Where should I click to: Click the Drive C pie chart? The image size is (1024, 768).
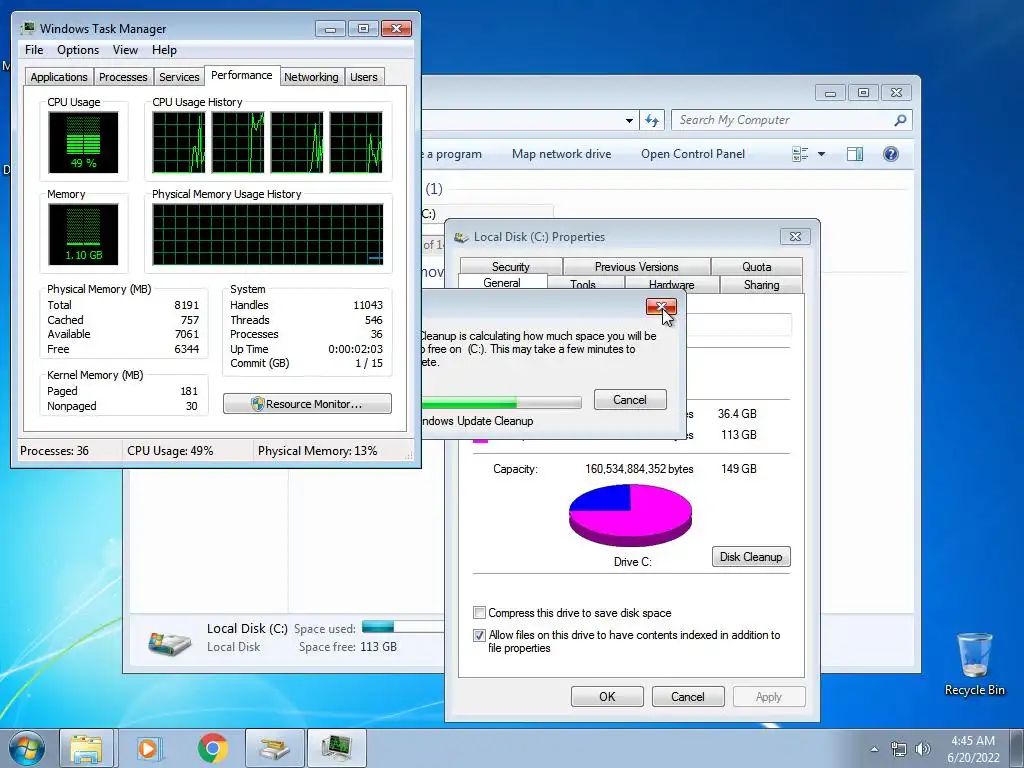point(630,515)
